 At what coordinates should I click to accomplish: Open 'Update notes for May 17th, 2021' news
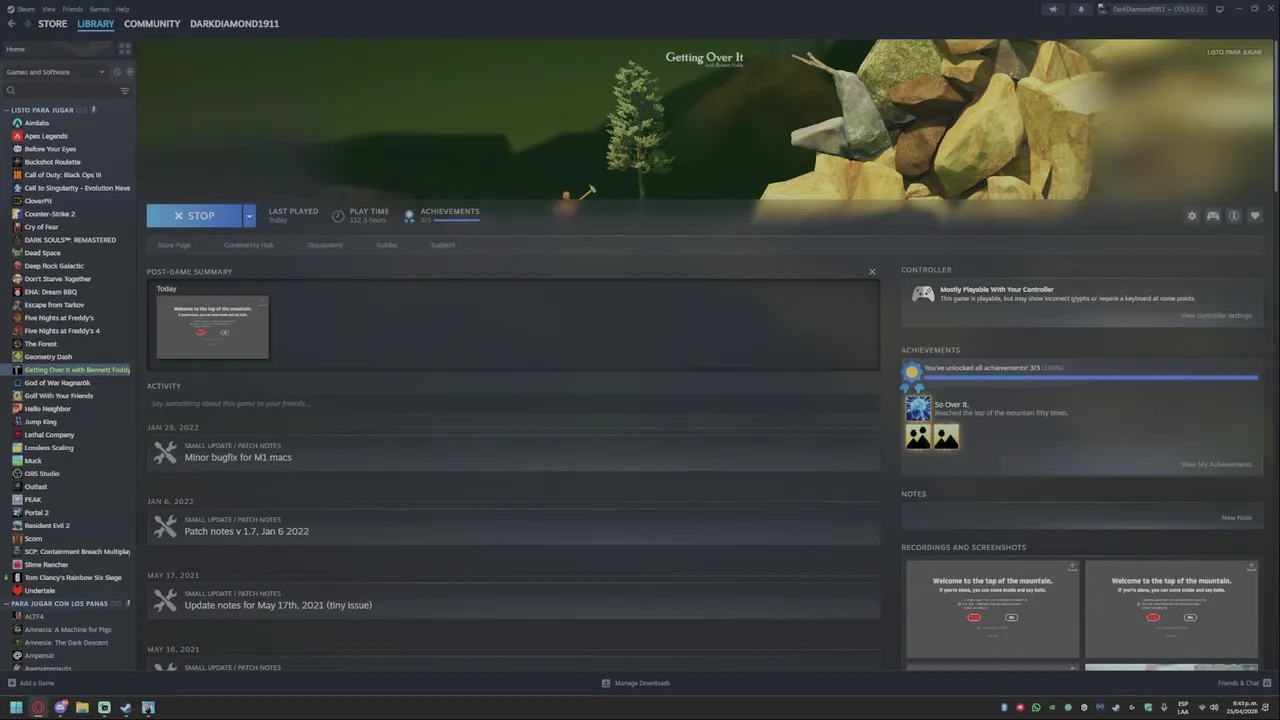click(x=278, y=605)
